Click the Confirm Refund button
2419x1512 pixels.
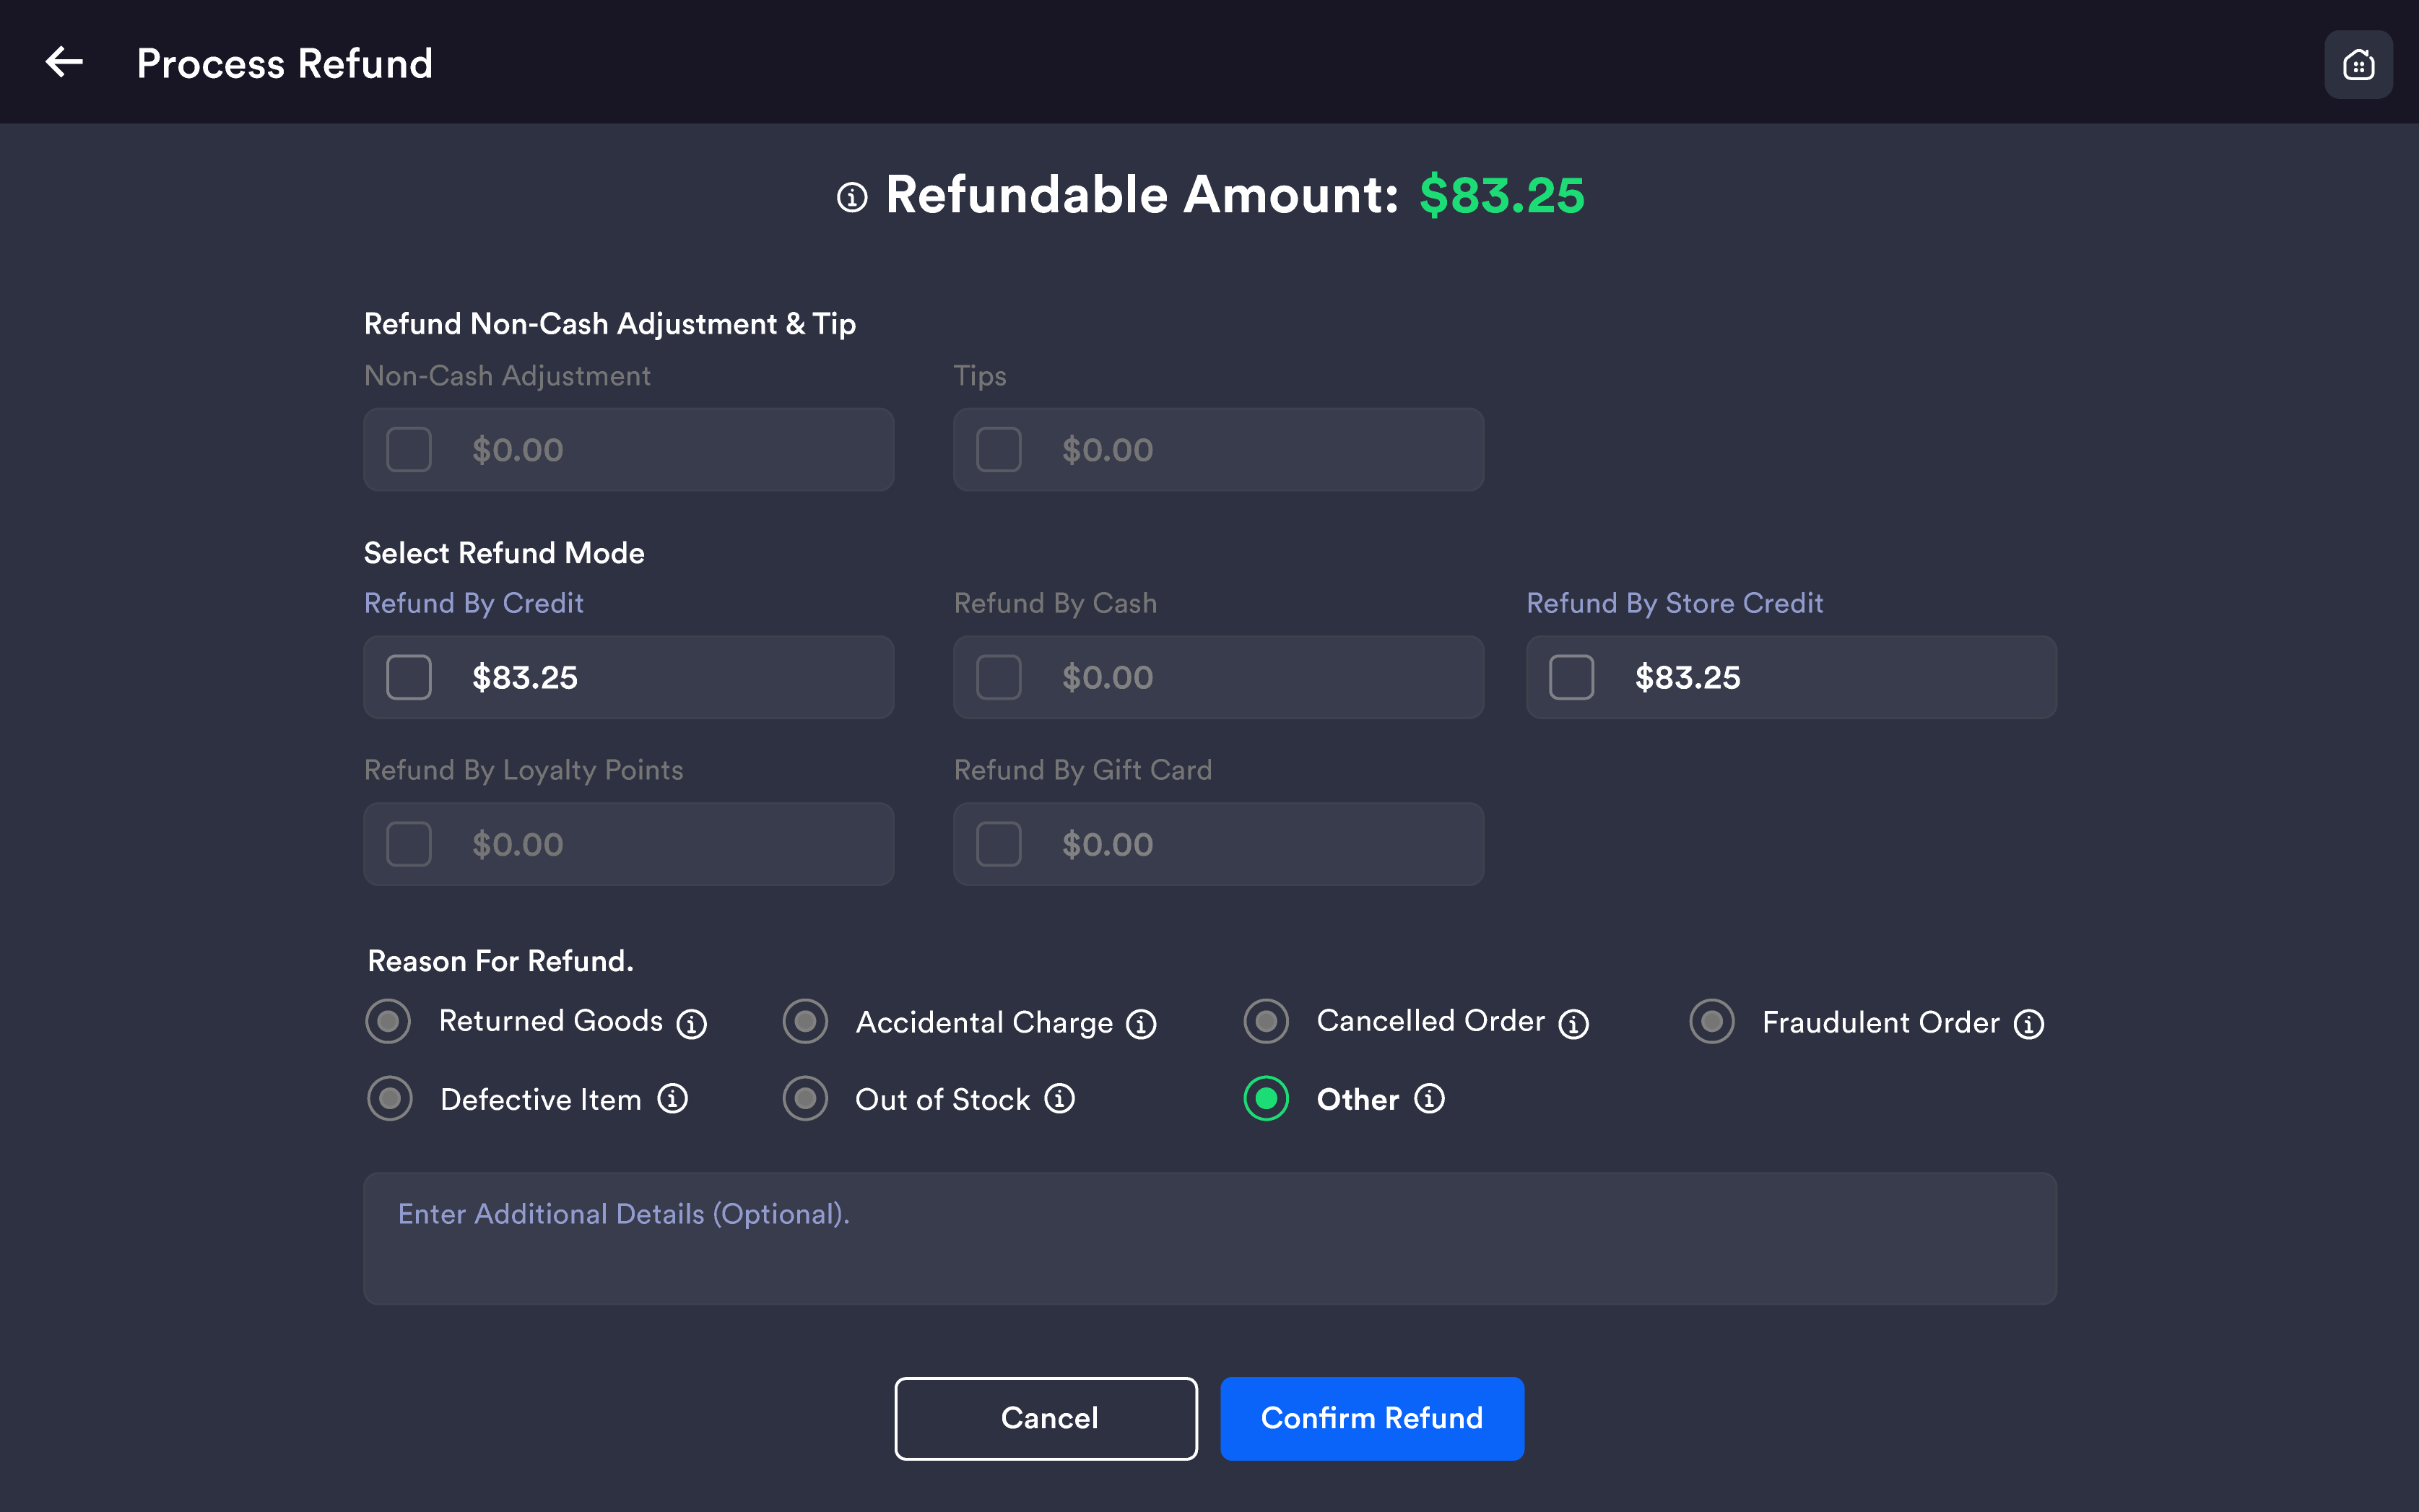click(1372, 1418)
